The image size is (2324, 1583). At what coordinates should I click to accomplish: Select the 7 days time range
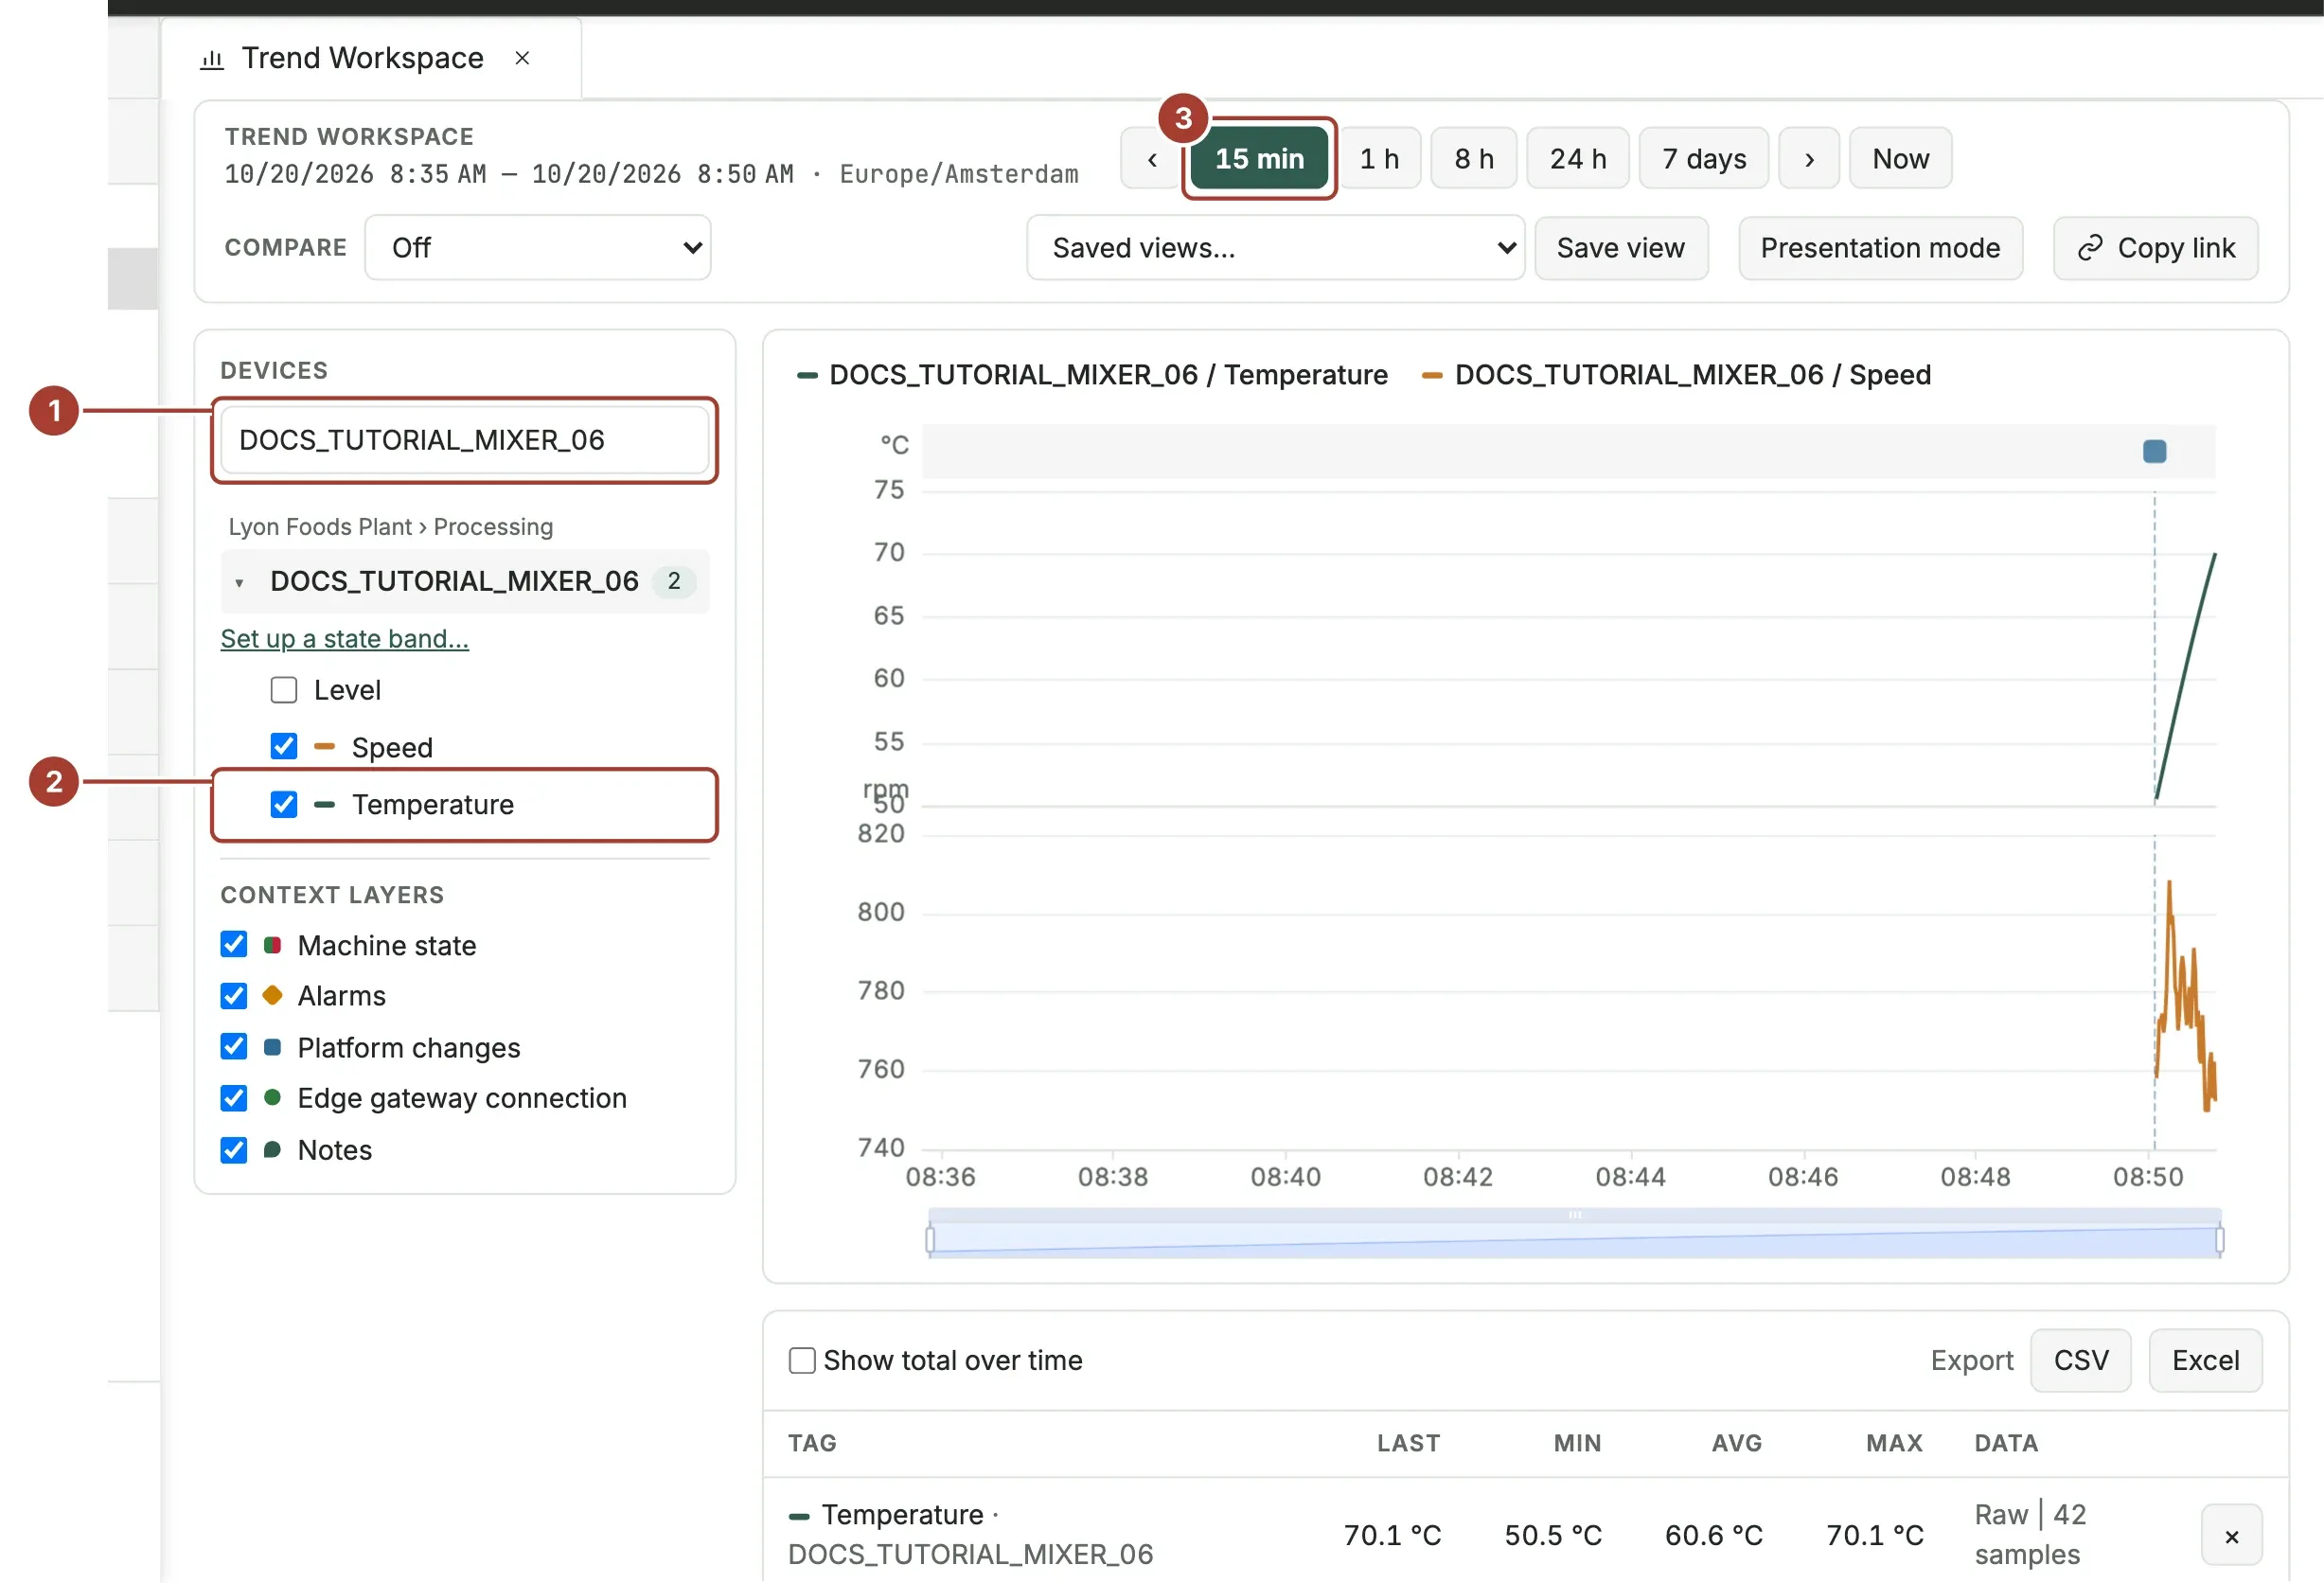click(x=1703, y=158)
